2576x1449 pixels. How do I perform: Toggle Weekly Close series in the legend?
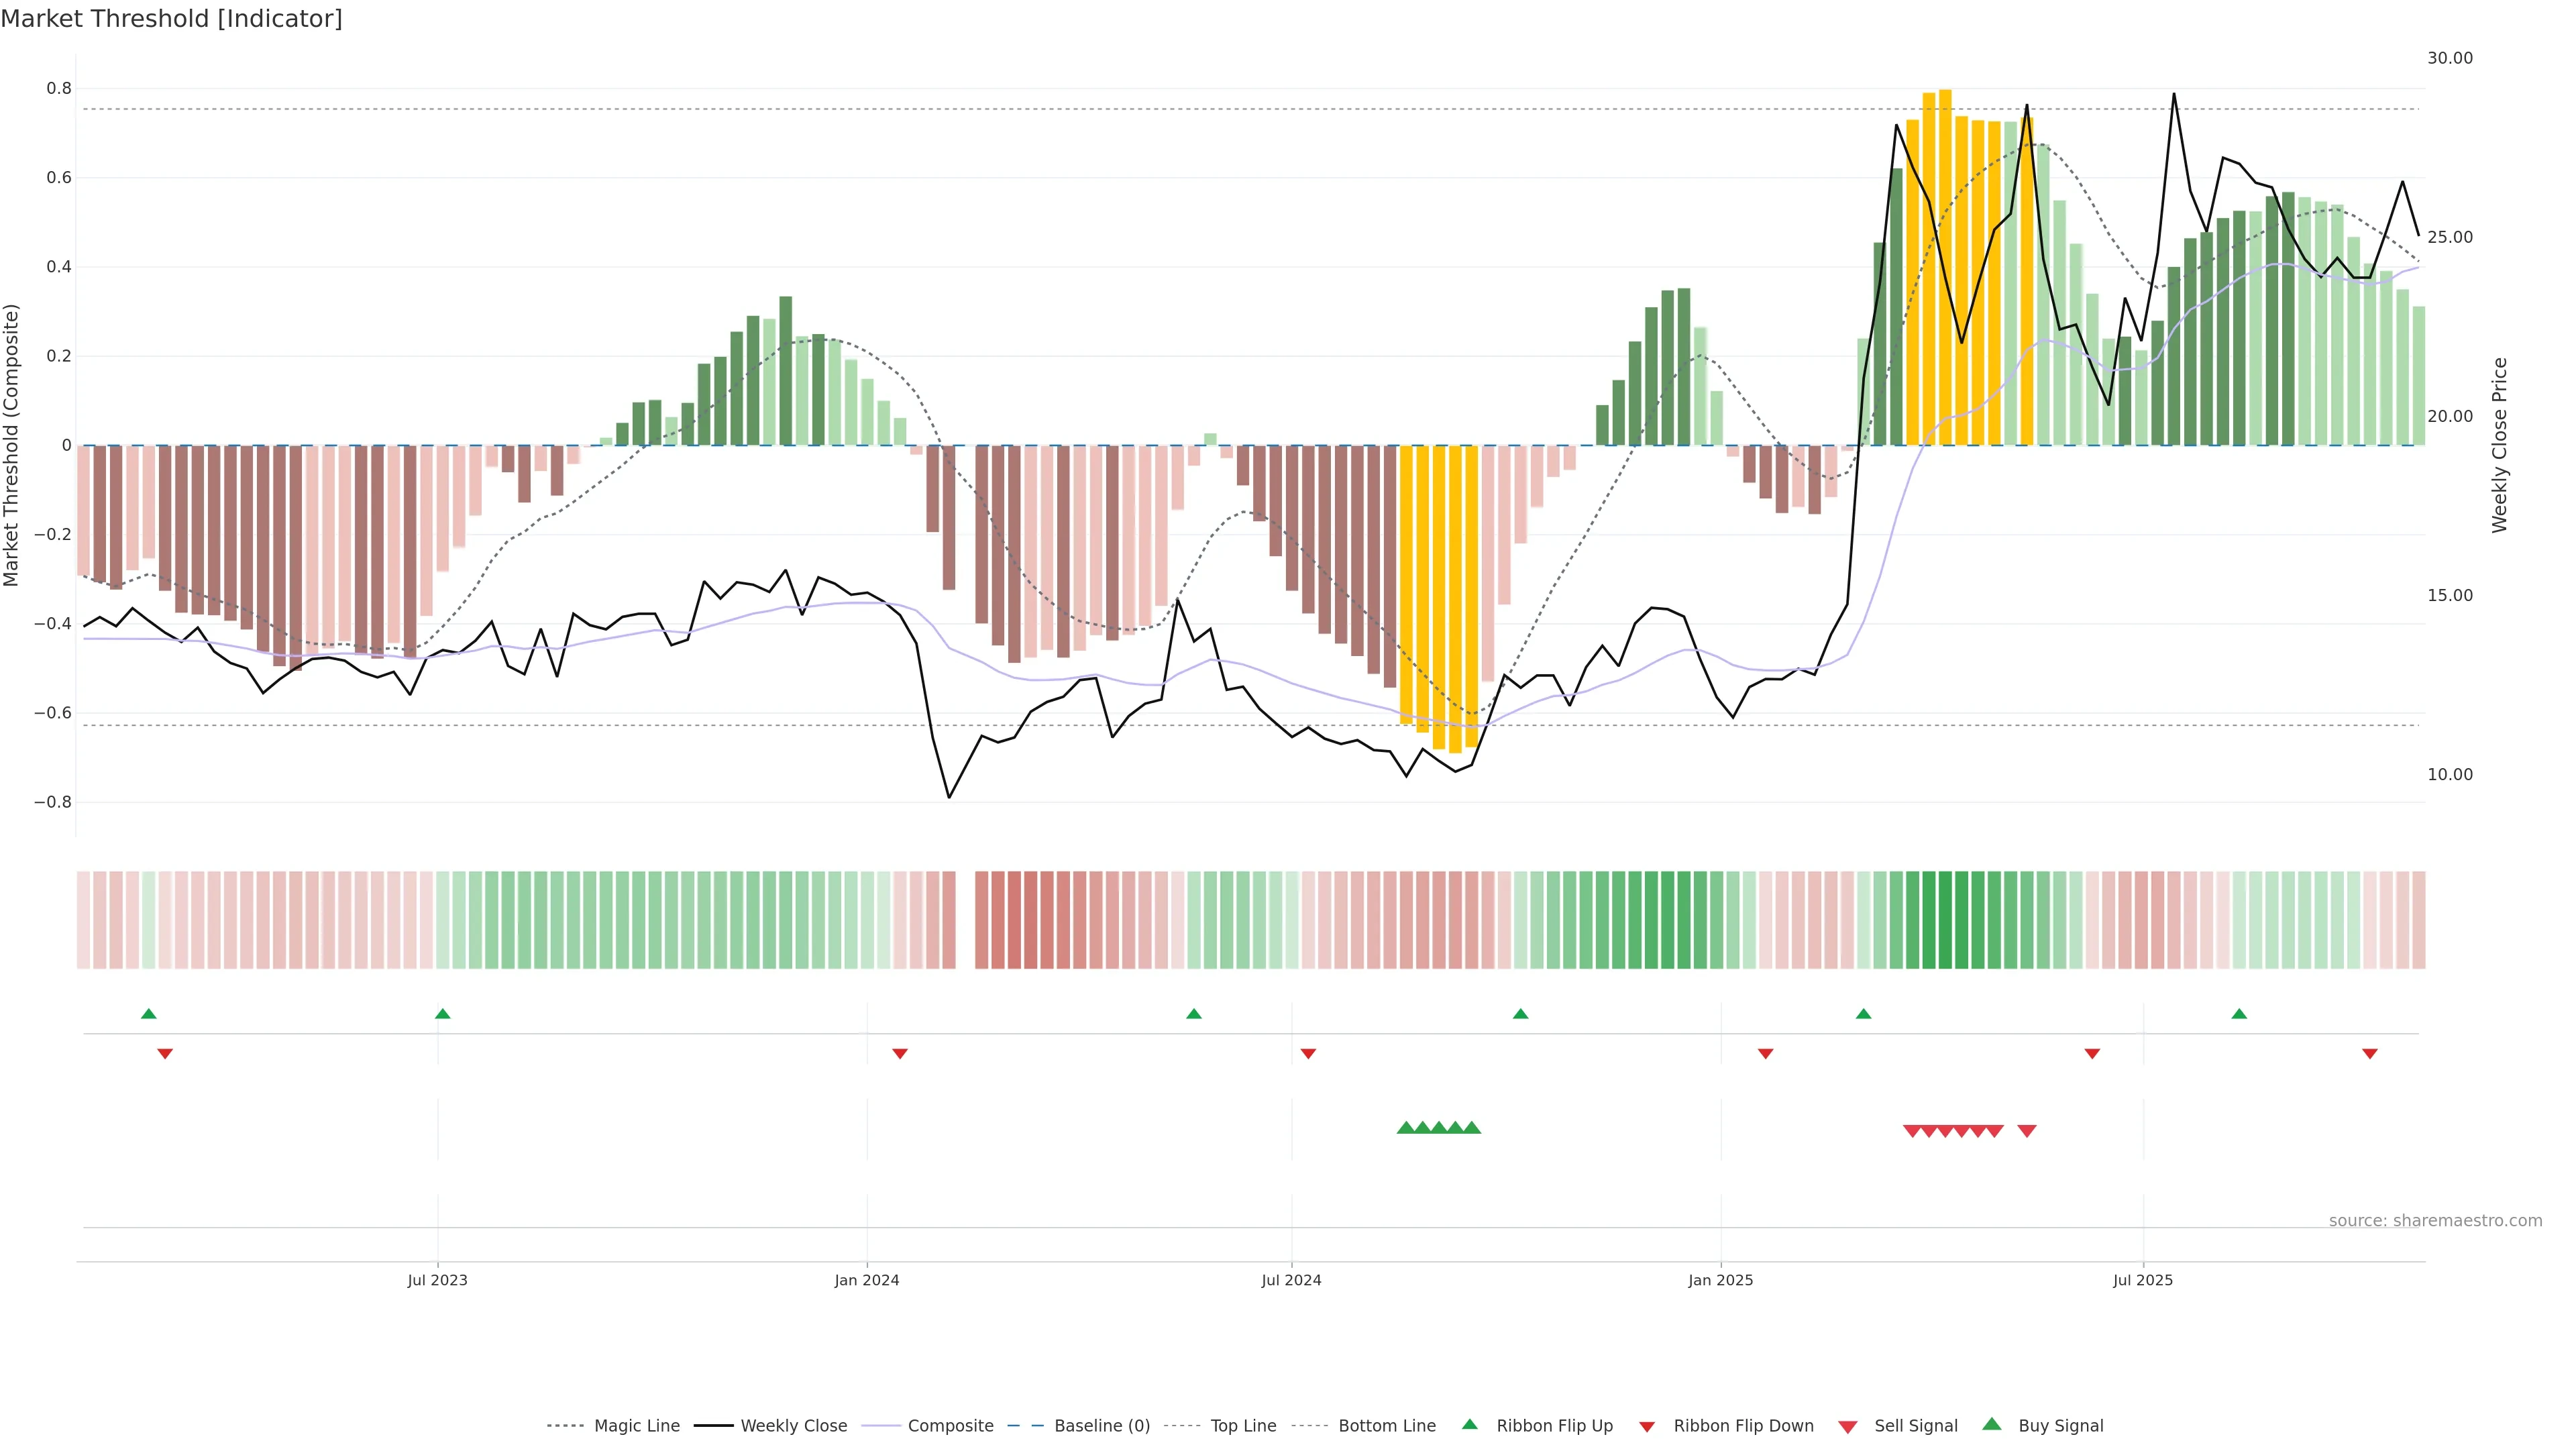click(793, 1426)
